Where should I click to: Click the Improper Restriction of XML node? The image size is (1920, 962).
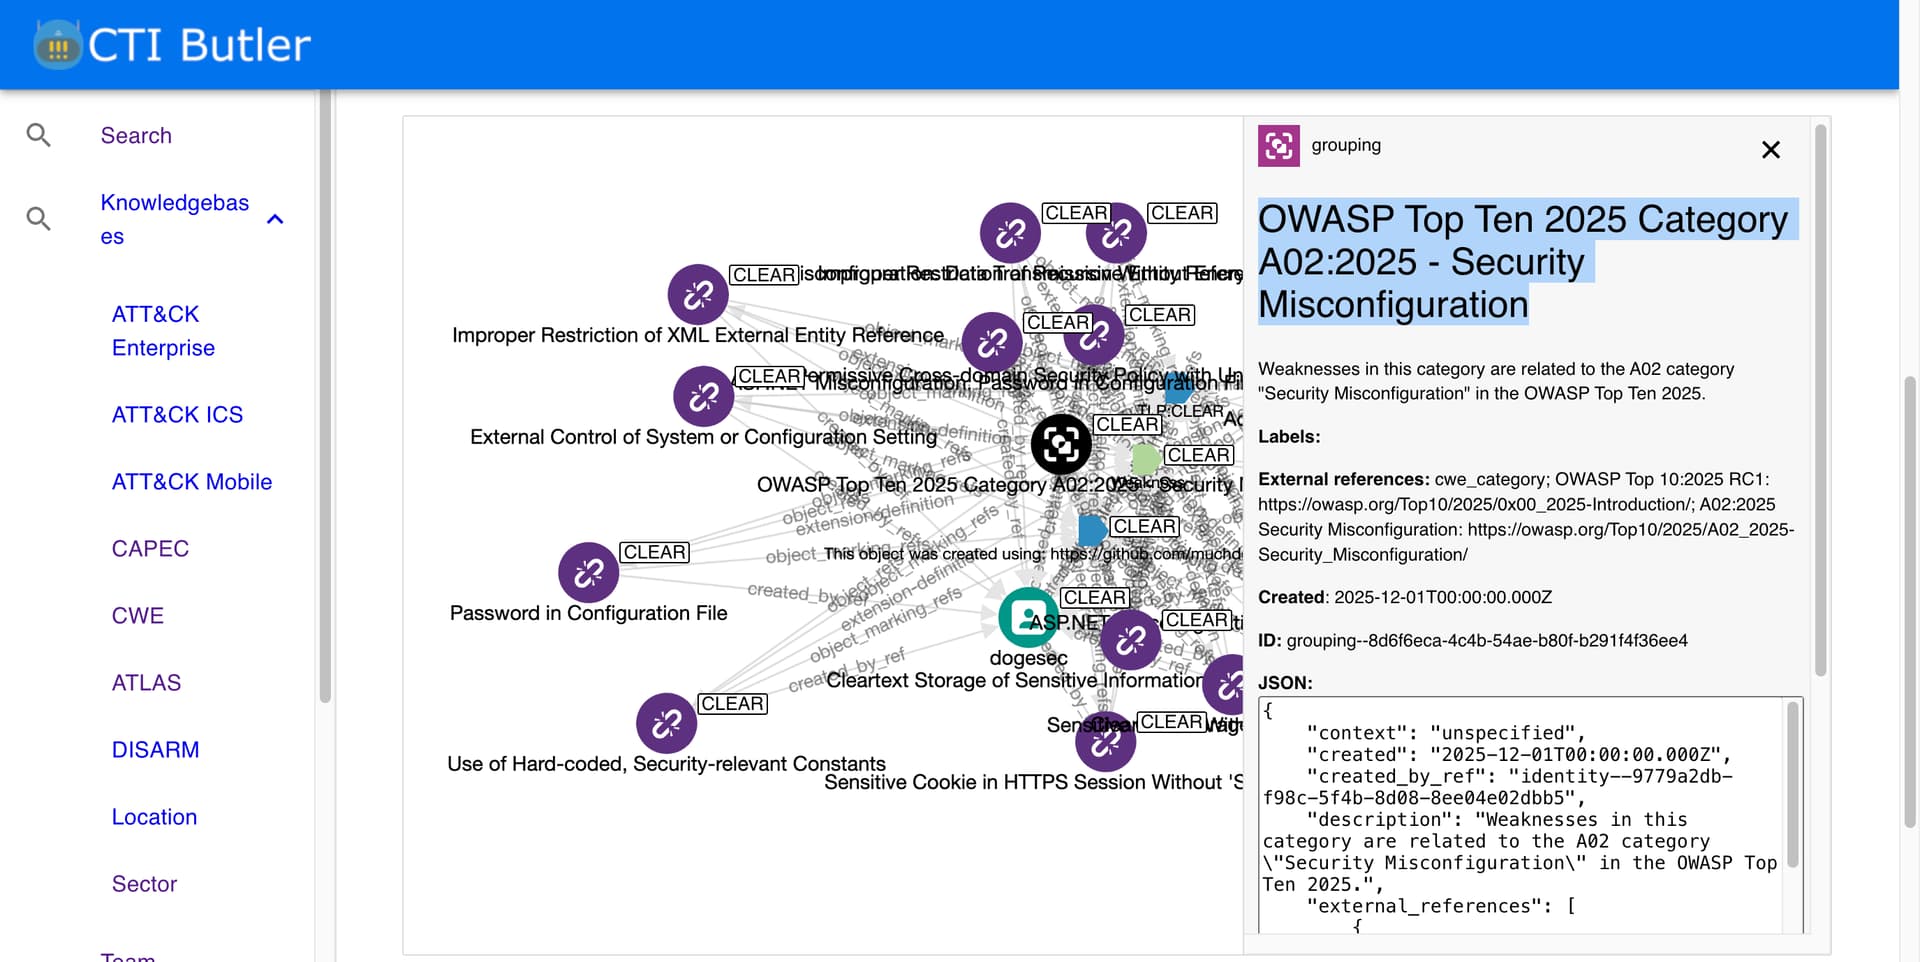697,295
